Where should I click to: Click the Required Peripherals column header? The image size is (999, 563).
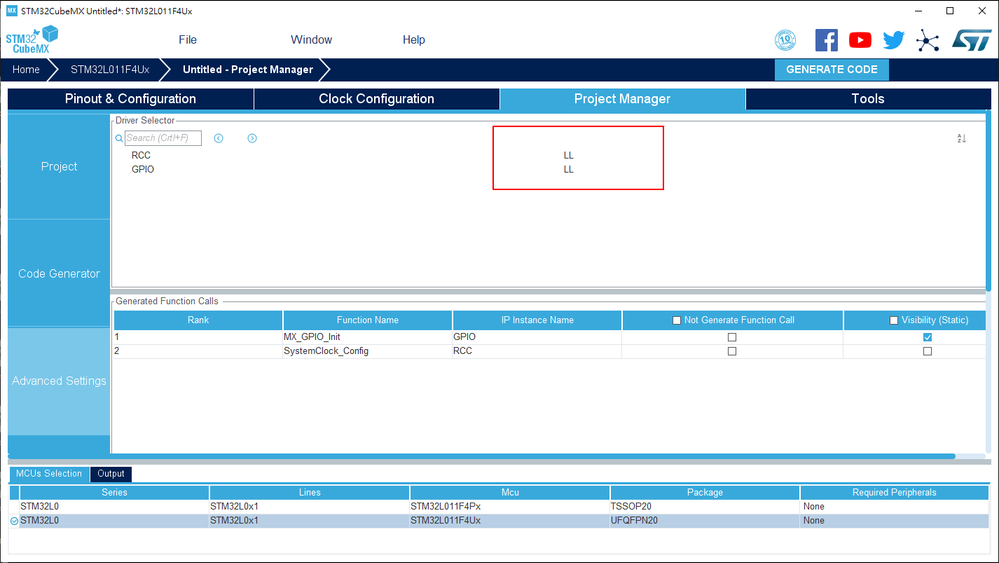point(895,492)
